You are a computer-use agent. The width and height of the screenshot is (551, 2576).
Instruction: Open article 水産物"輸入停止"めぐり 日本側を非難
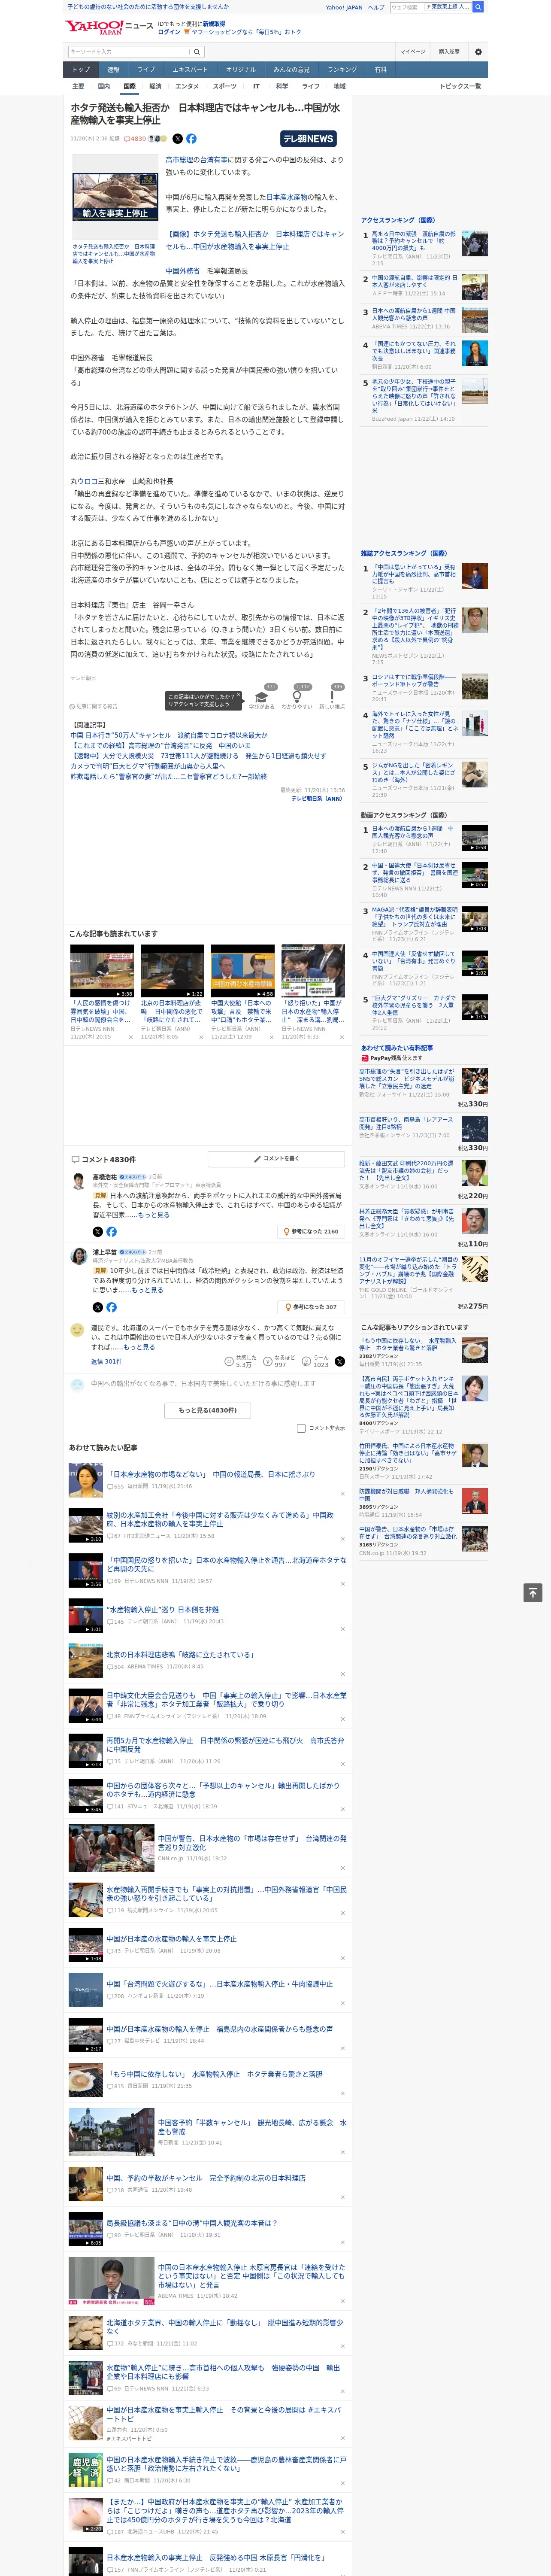pyautogui.click(x=163, y=1610)
